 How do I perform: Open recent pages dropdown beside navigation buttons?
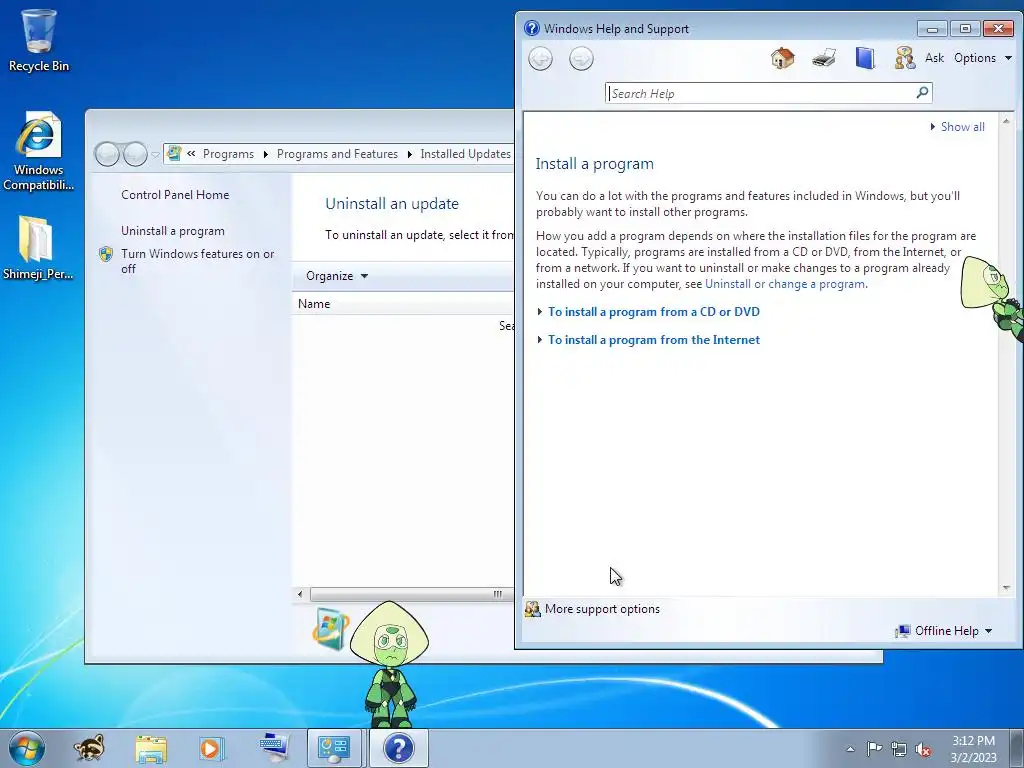[x=155, y=155]
